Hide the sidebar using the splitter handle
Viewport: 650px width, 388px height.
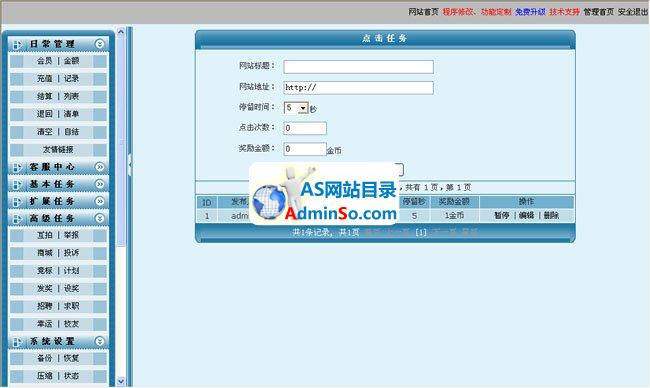130,165
